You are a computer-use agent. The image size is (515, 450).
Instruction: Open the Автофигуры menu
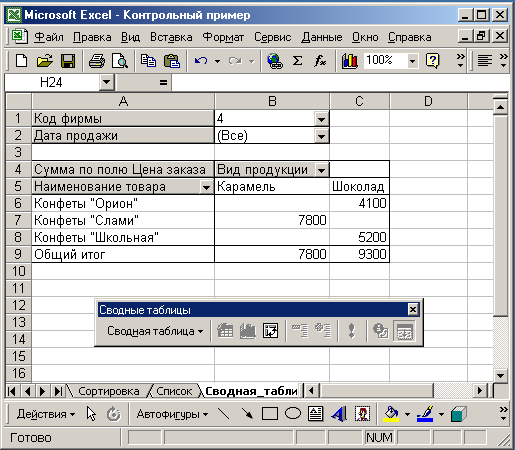(172, 414)
